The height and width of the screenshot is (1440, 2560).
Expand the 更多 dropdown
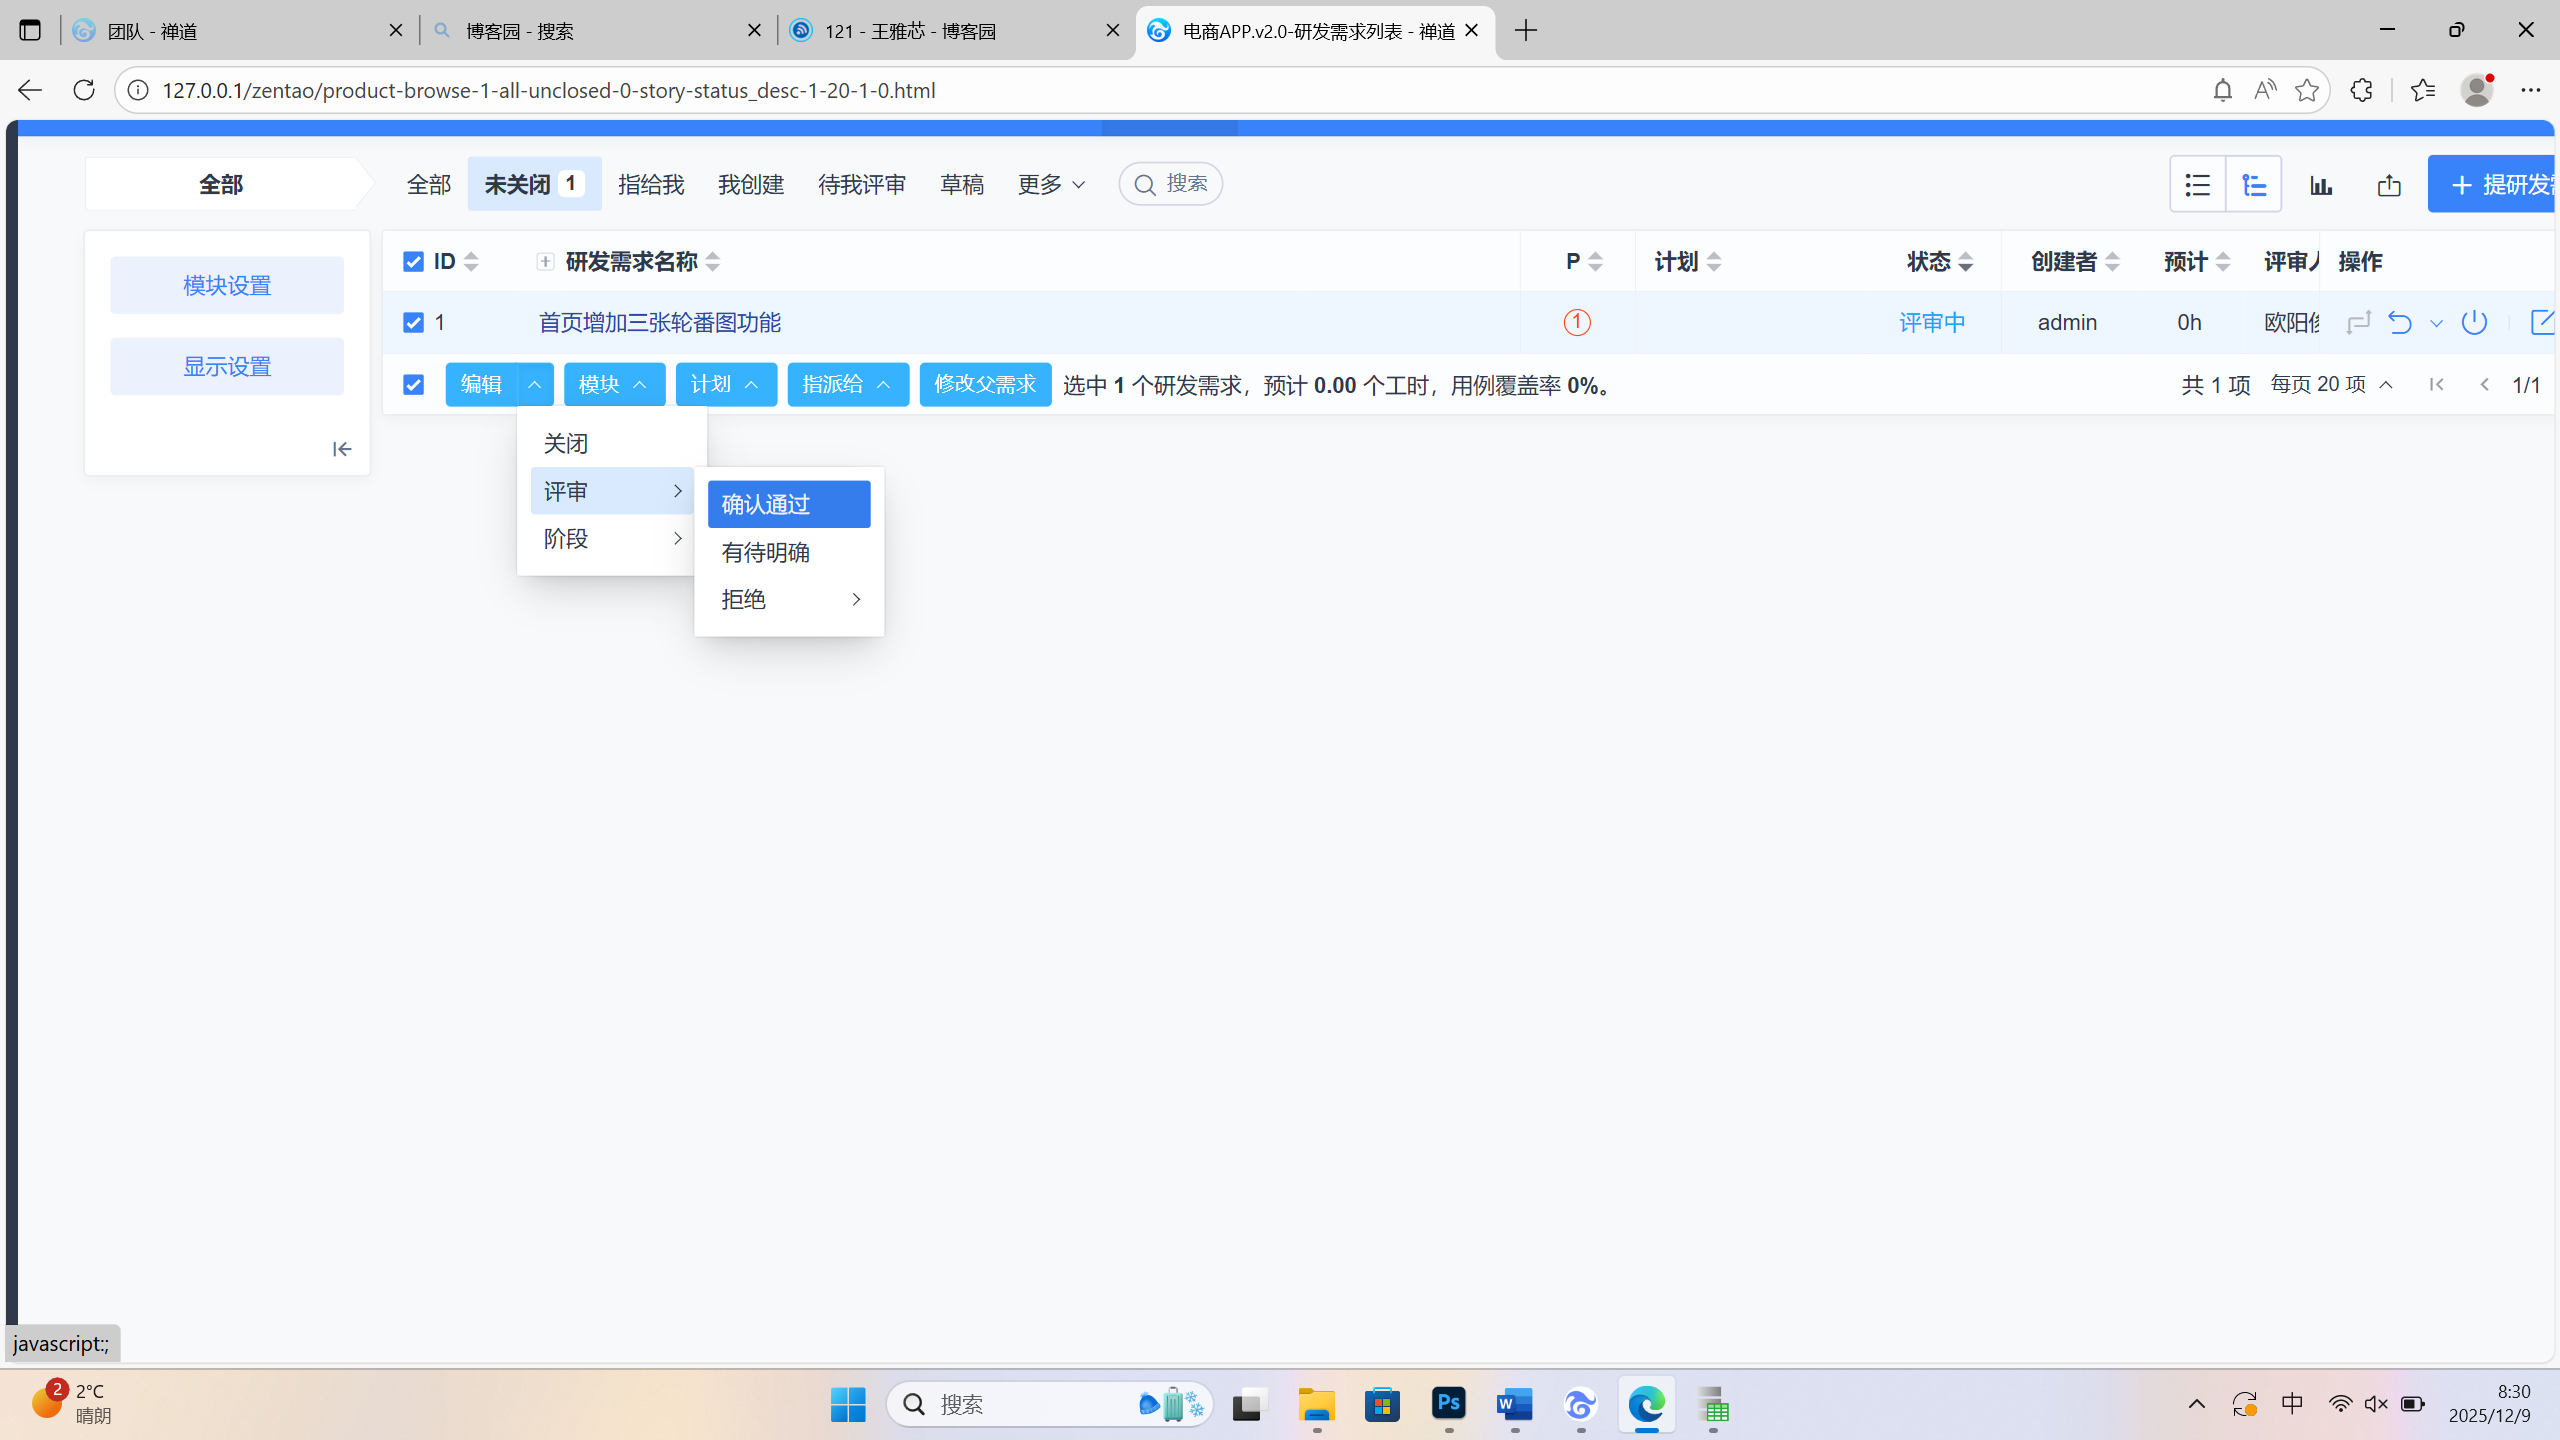(1050, 185)
